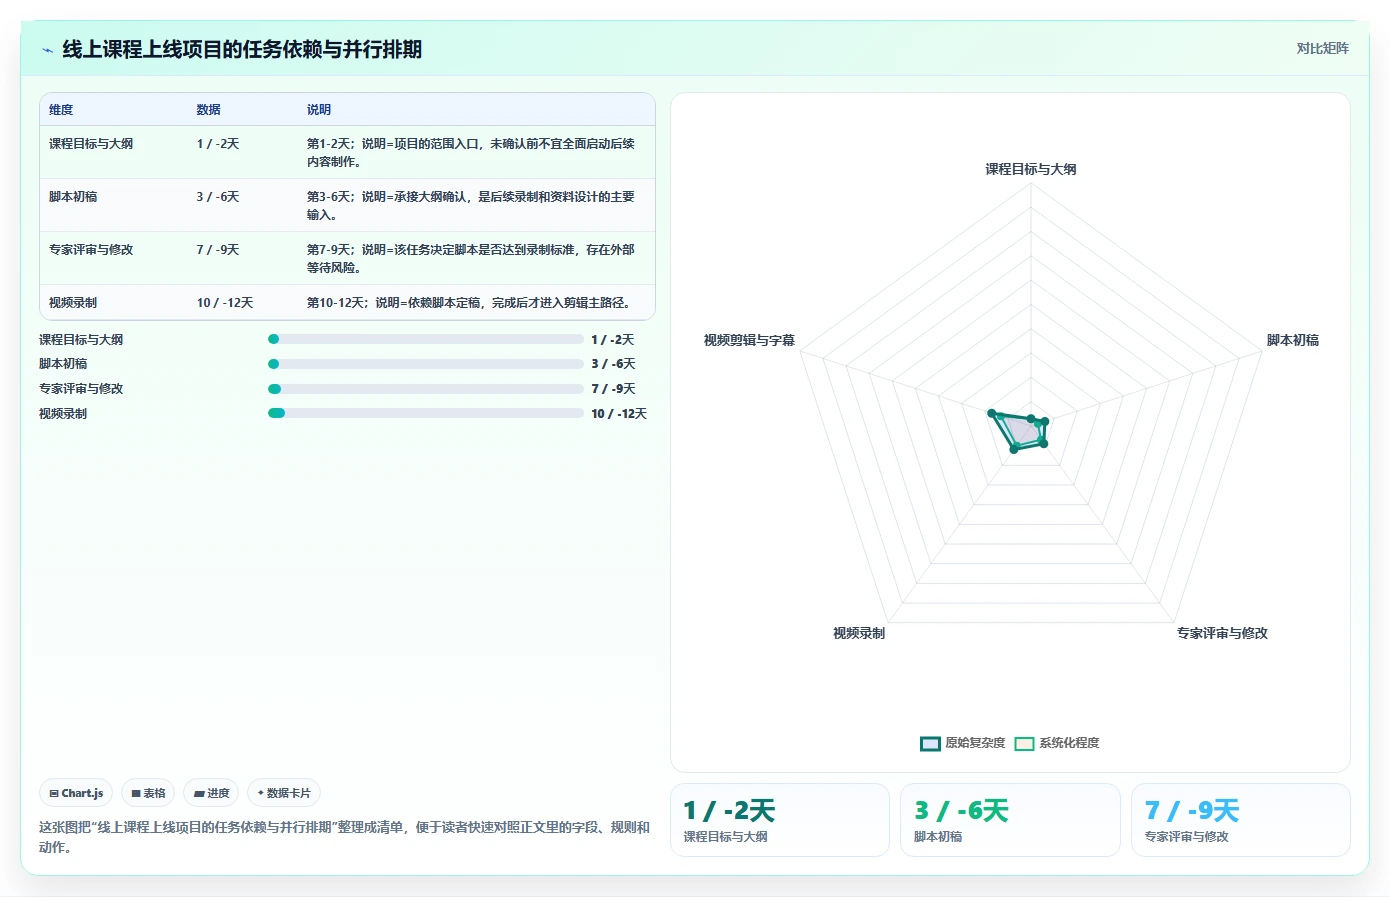Click the header icon beside the title
Viewport: 1390px width, 897px height.
click(47, 50)
